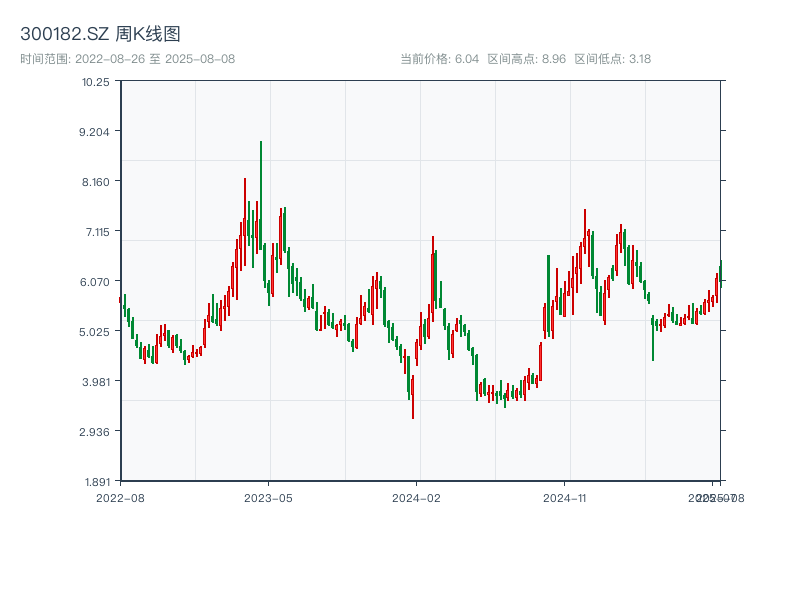
Task: Click the y-axis value 2.936
Action: [94, 432]
